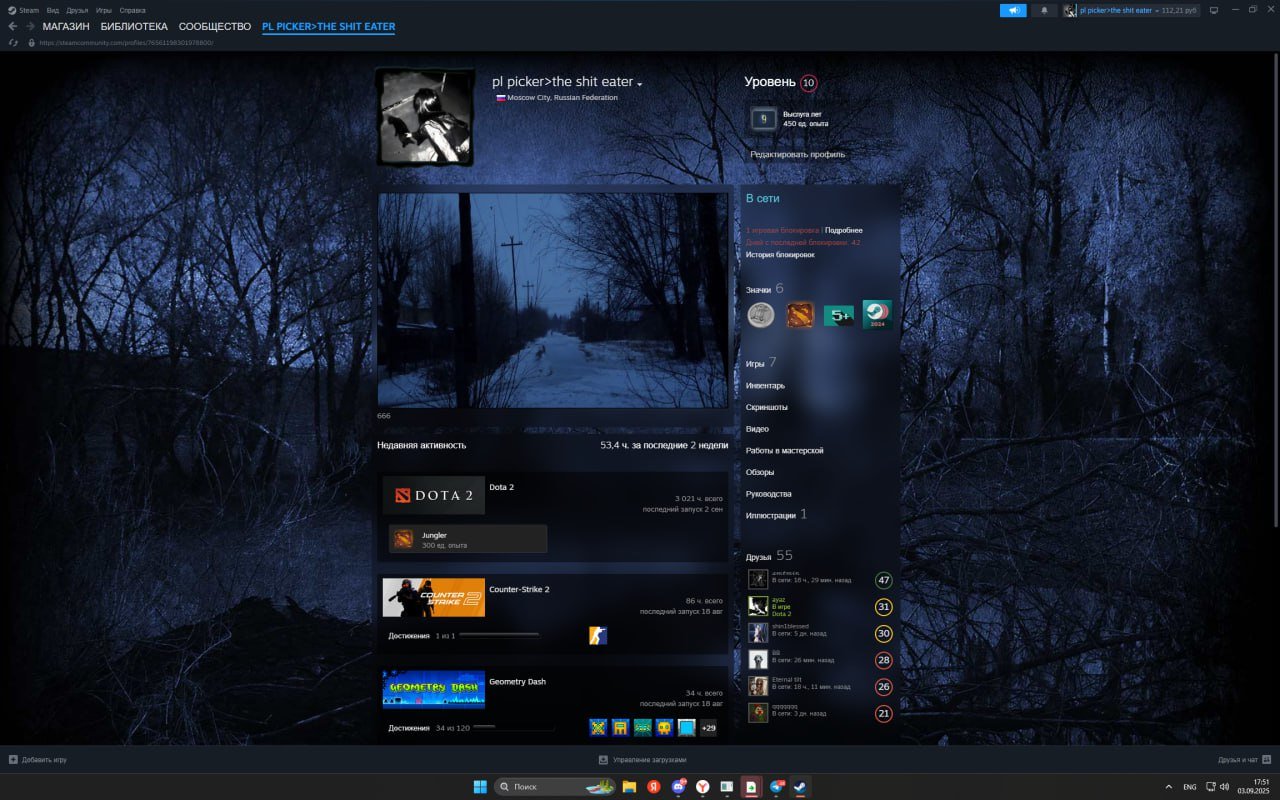Open the Add game plus icon

13,760
